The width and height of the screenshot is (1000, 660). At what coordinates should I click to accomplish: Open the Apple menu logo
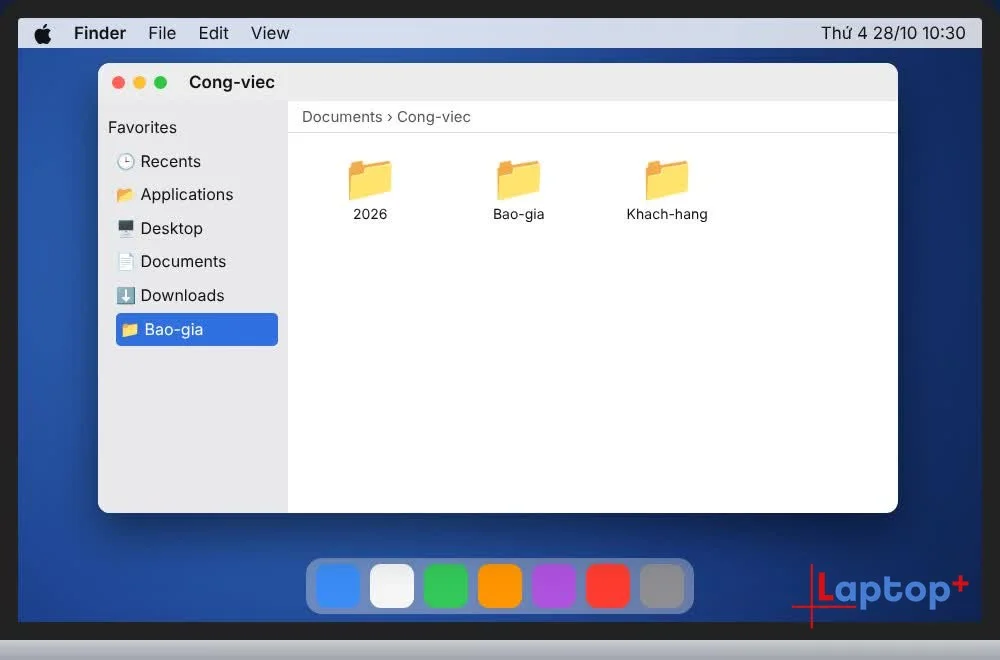tap(43, 33)
